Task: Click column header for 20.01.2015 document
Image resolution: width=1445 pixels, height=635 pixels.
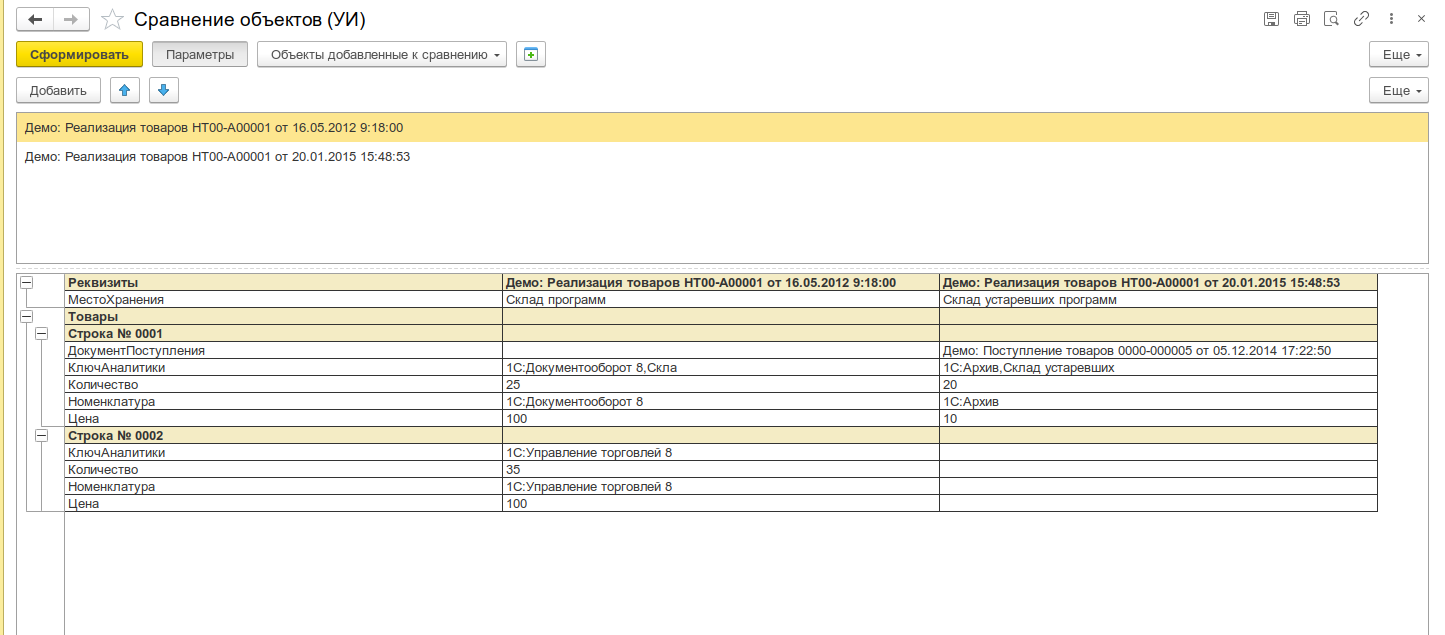Action: pos(1159,283)
